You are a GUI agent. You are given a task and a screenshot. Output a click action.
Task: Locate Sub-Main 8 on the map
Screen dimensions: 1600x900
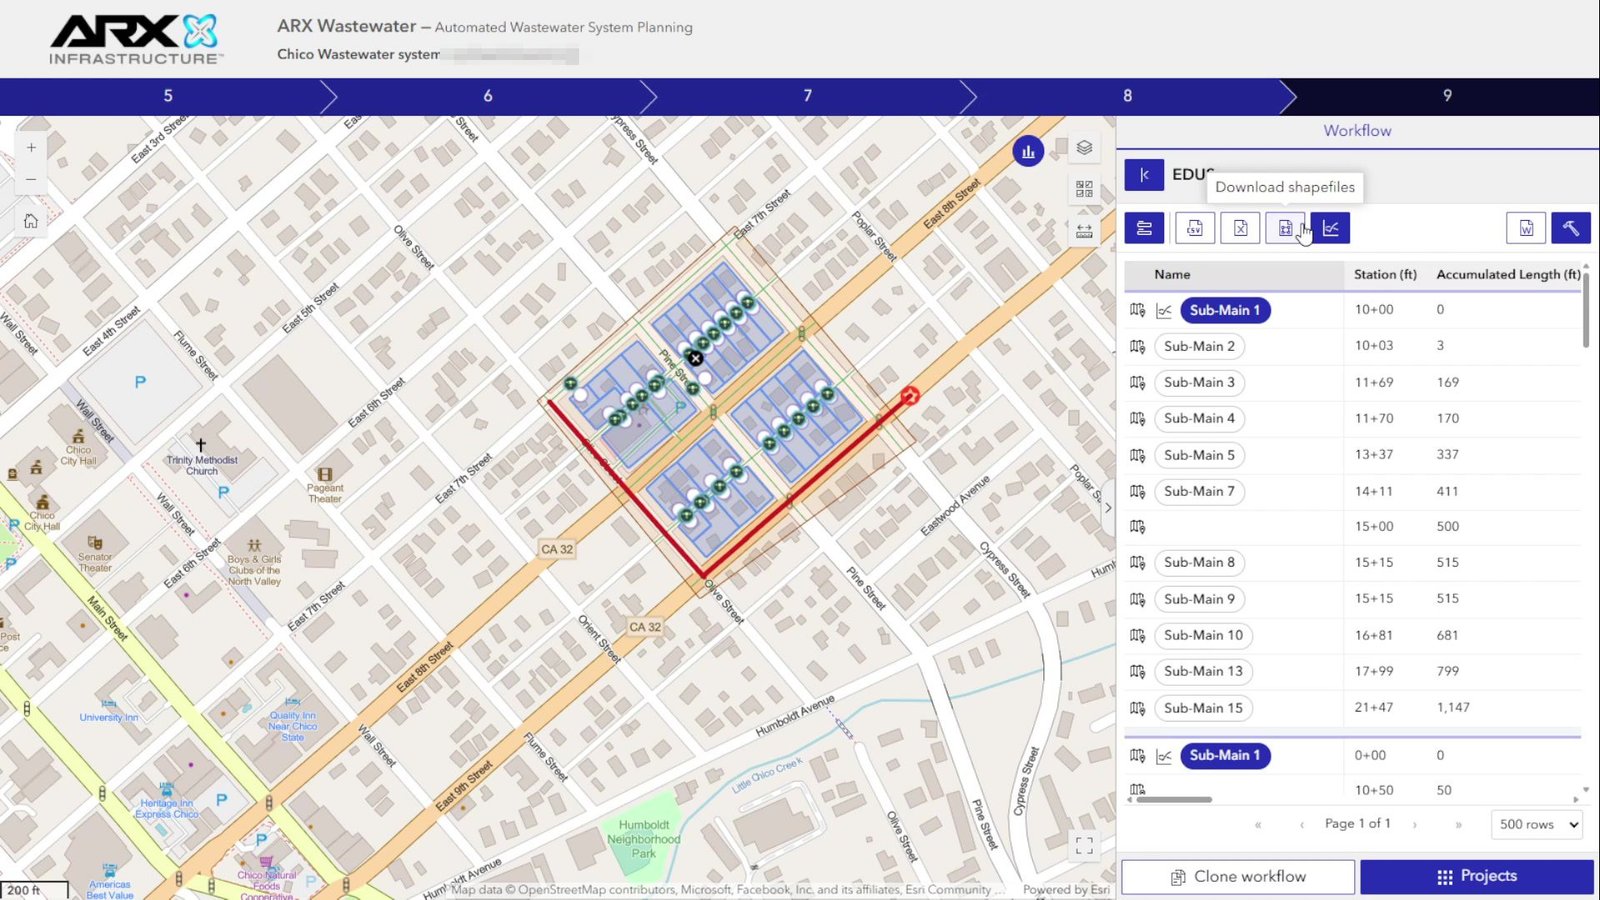1137,562
